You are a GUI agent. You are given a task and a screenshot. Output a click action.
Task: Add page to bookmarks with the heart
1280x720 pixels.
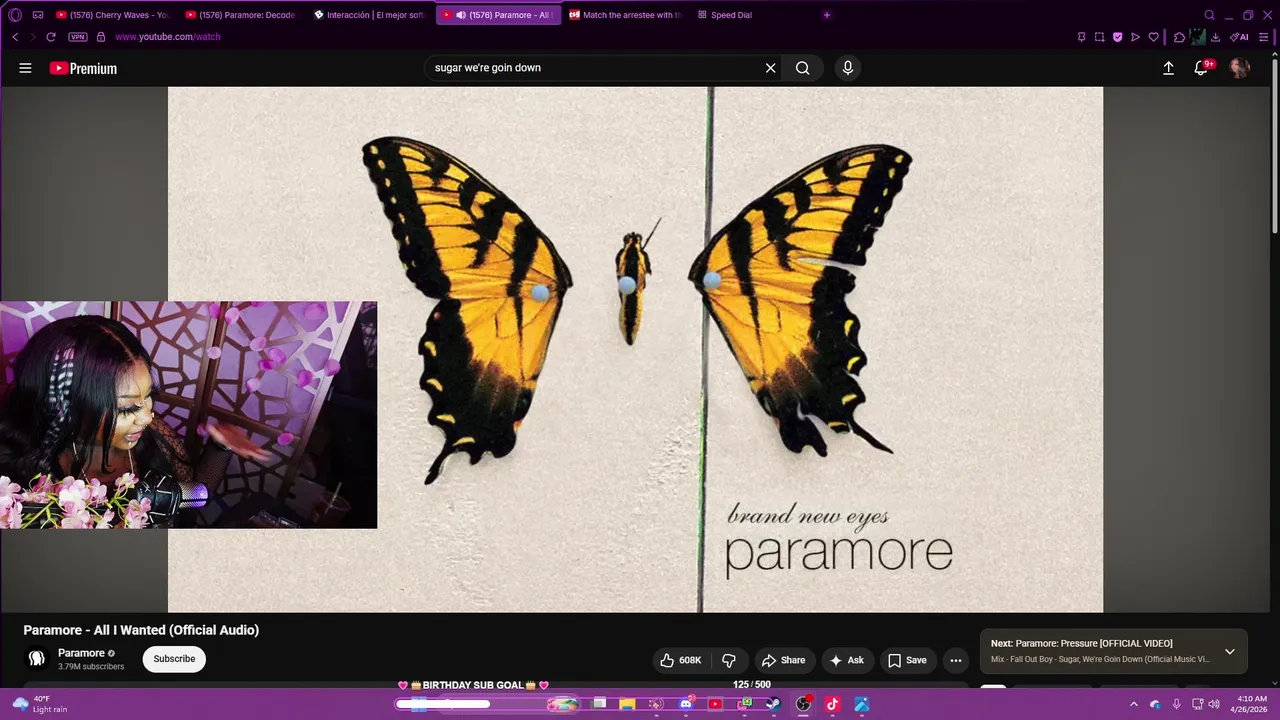coord(1153,37)
